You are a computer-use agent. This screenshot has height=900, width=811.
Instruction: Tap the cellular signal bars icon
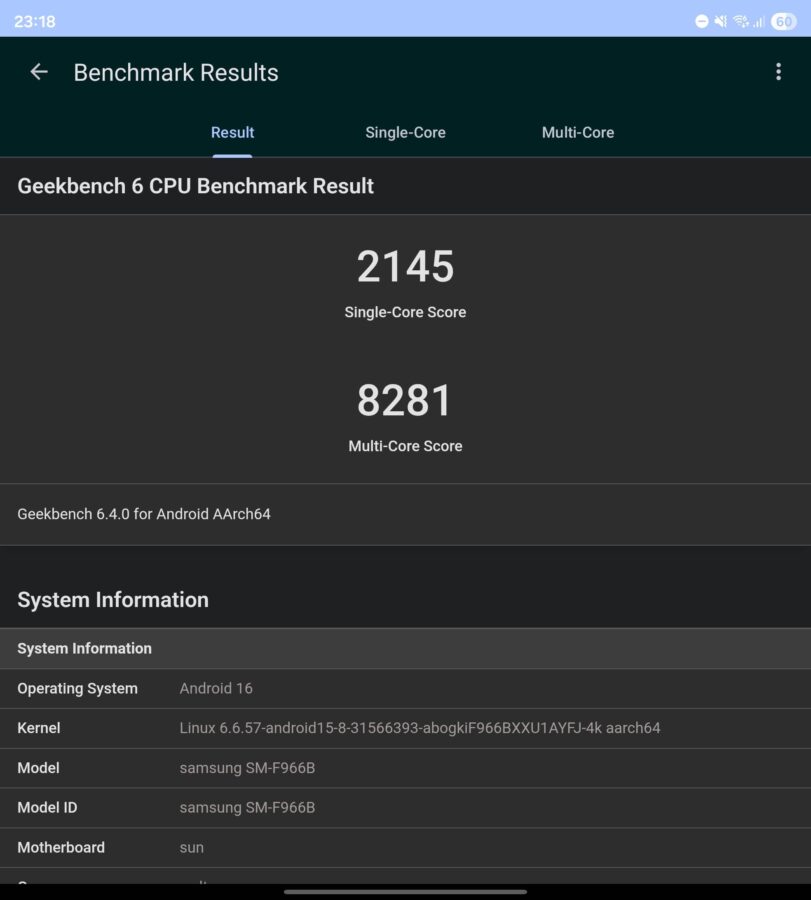click(759, 22)
